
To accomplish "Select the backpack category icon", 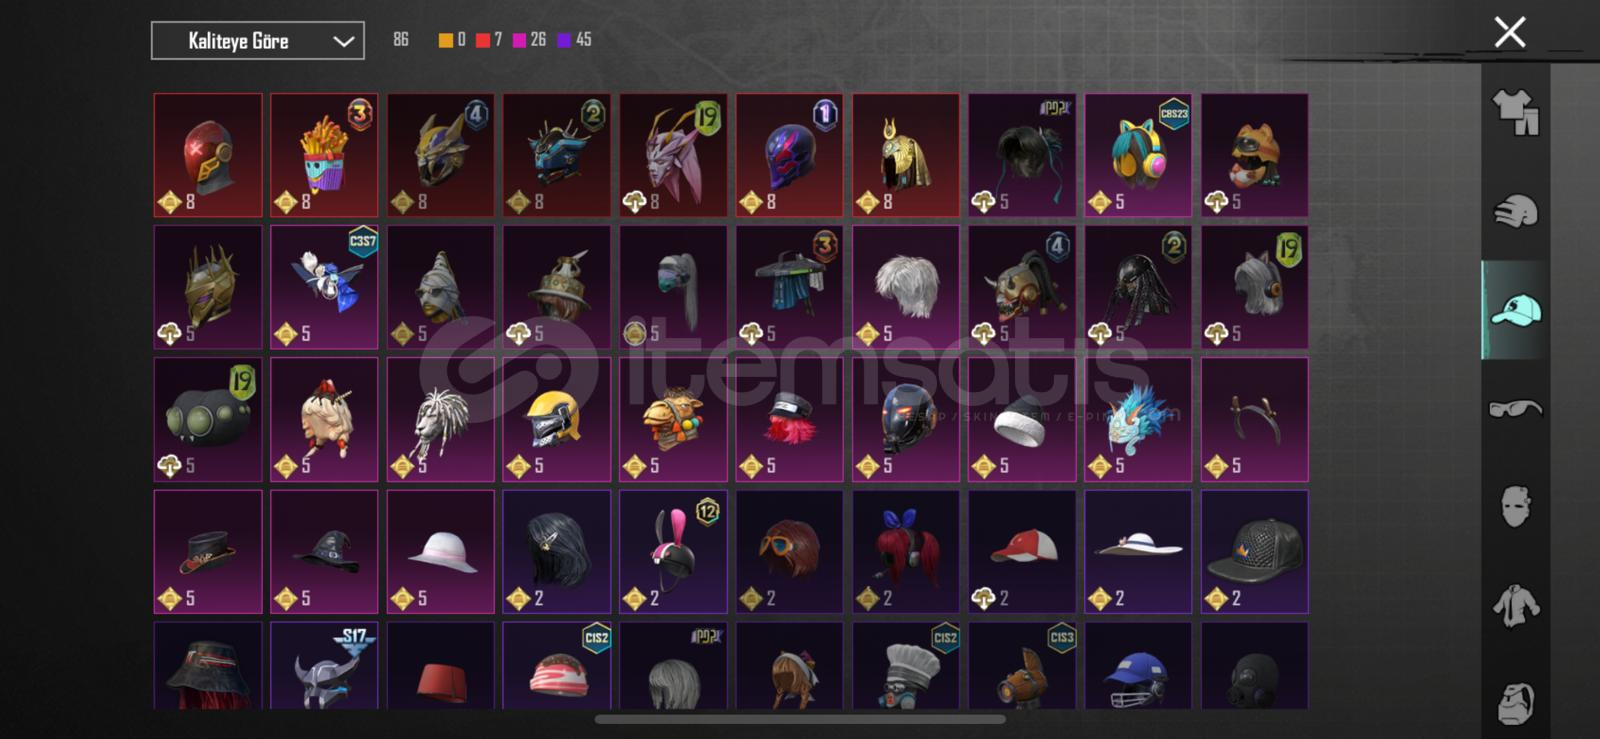I will pyautogui.click(x=1515, y=703).
